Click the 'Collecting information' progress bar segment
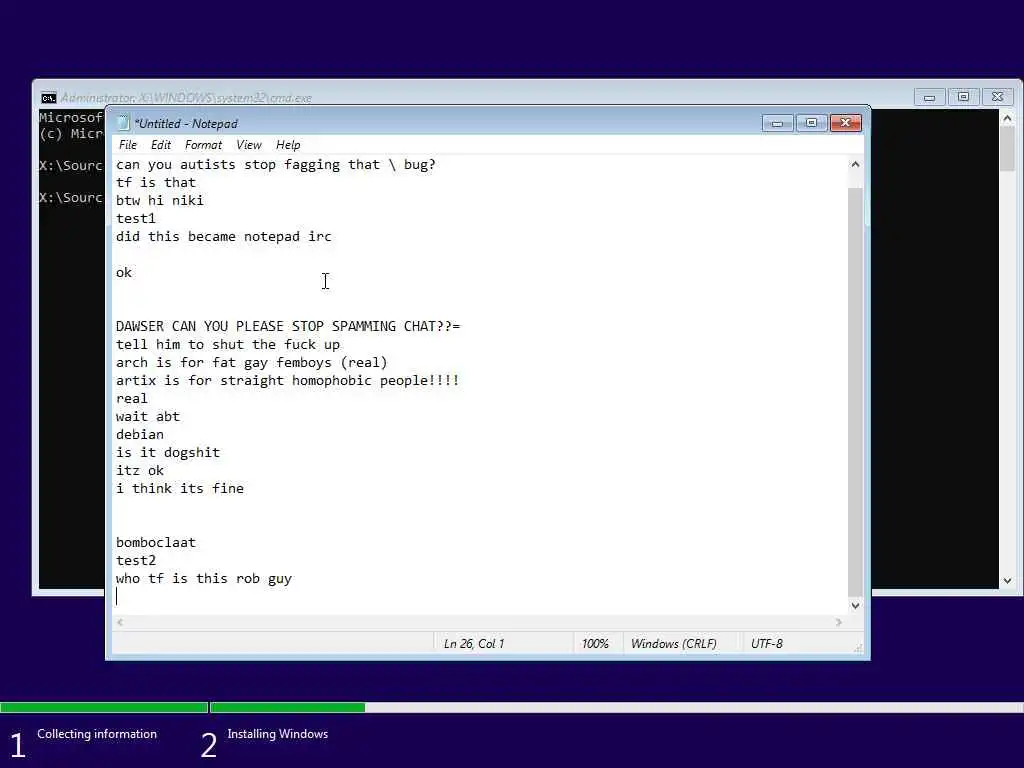 pos(104,707)
